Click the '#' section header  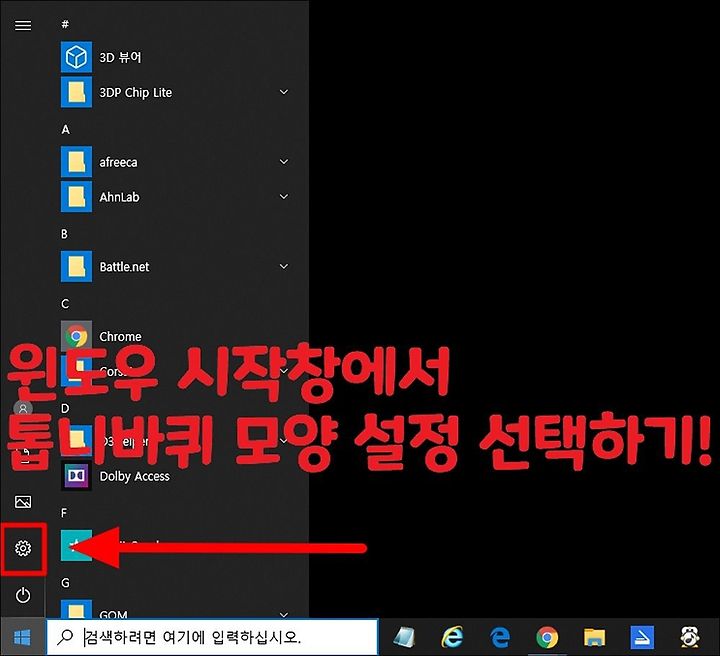pos(65,24)
